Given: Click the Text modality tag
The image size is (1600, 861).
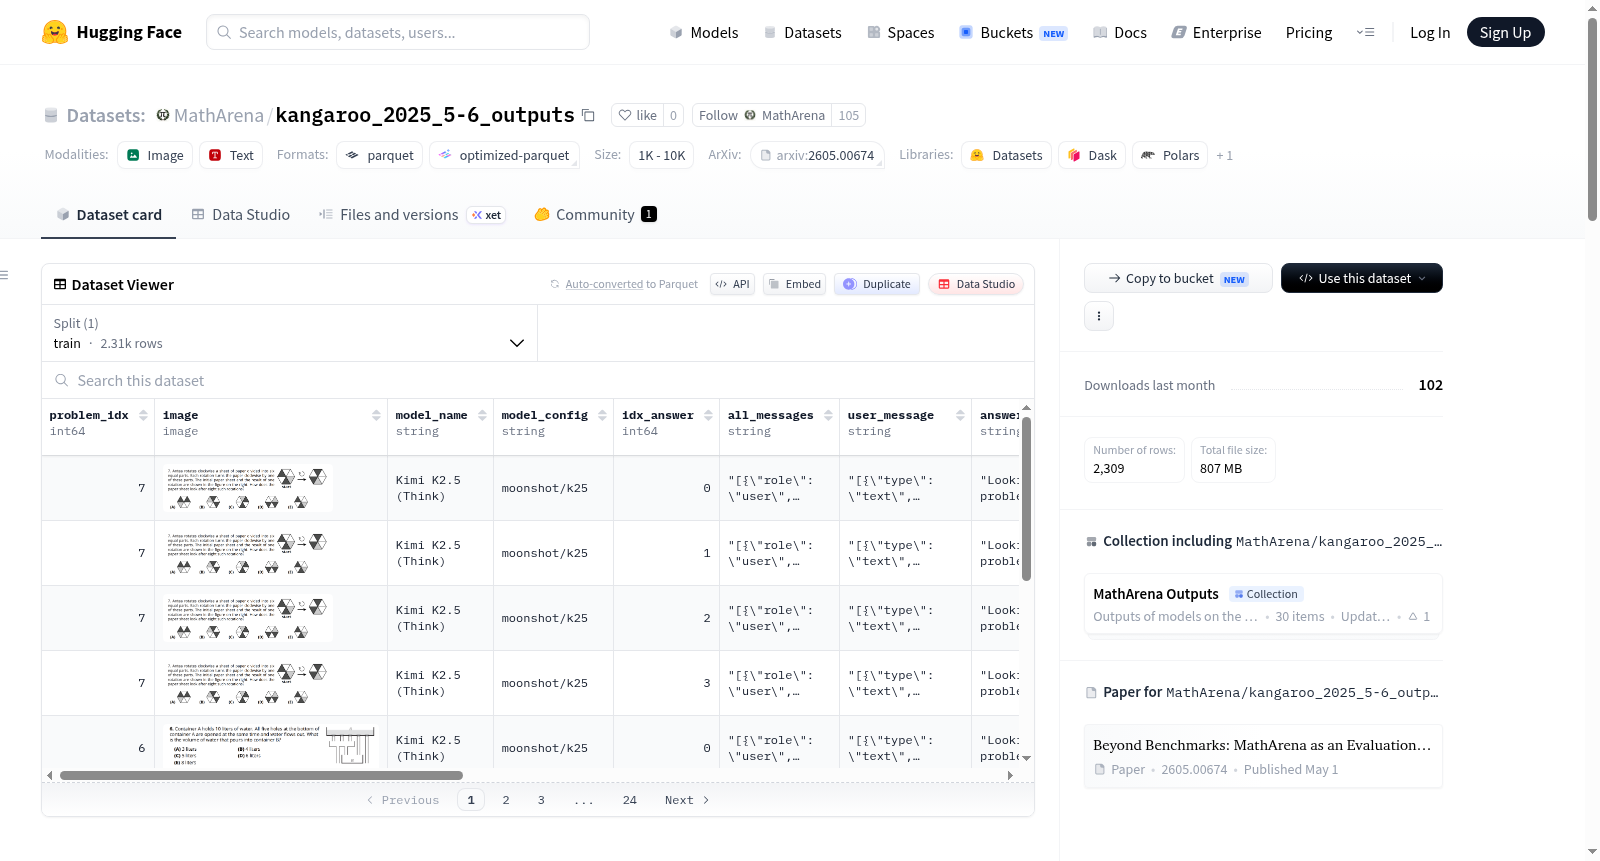Looking at the screenshot, I should tap(231, 155).
